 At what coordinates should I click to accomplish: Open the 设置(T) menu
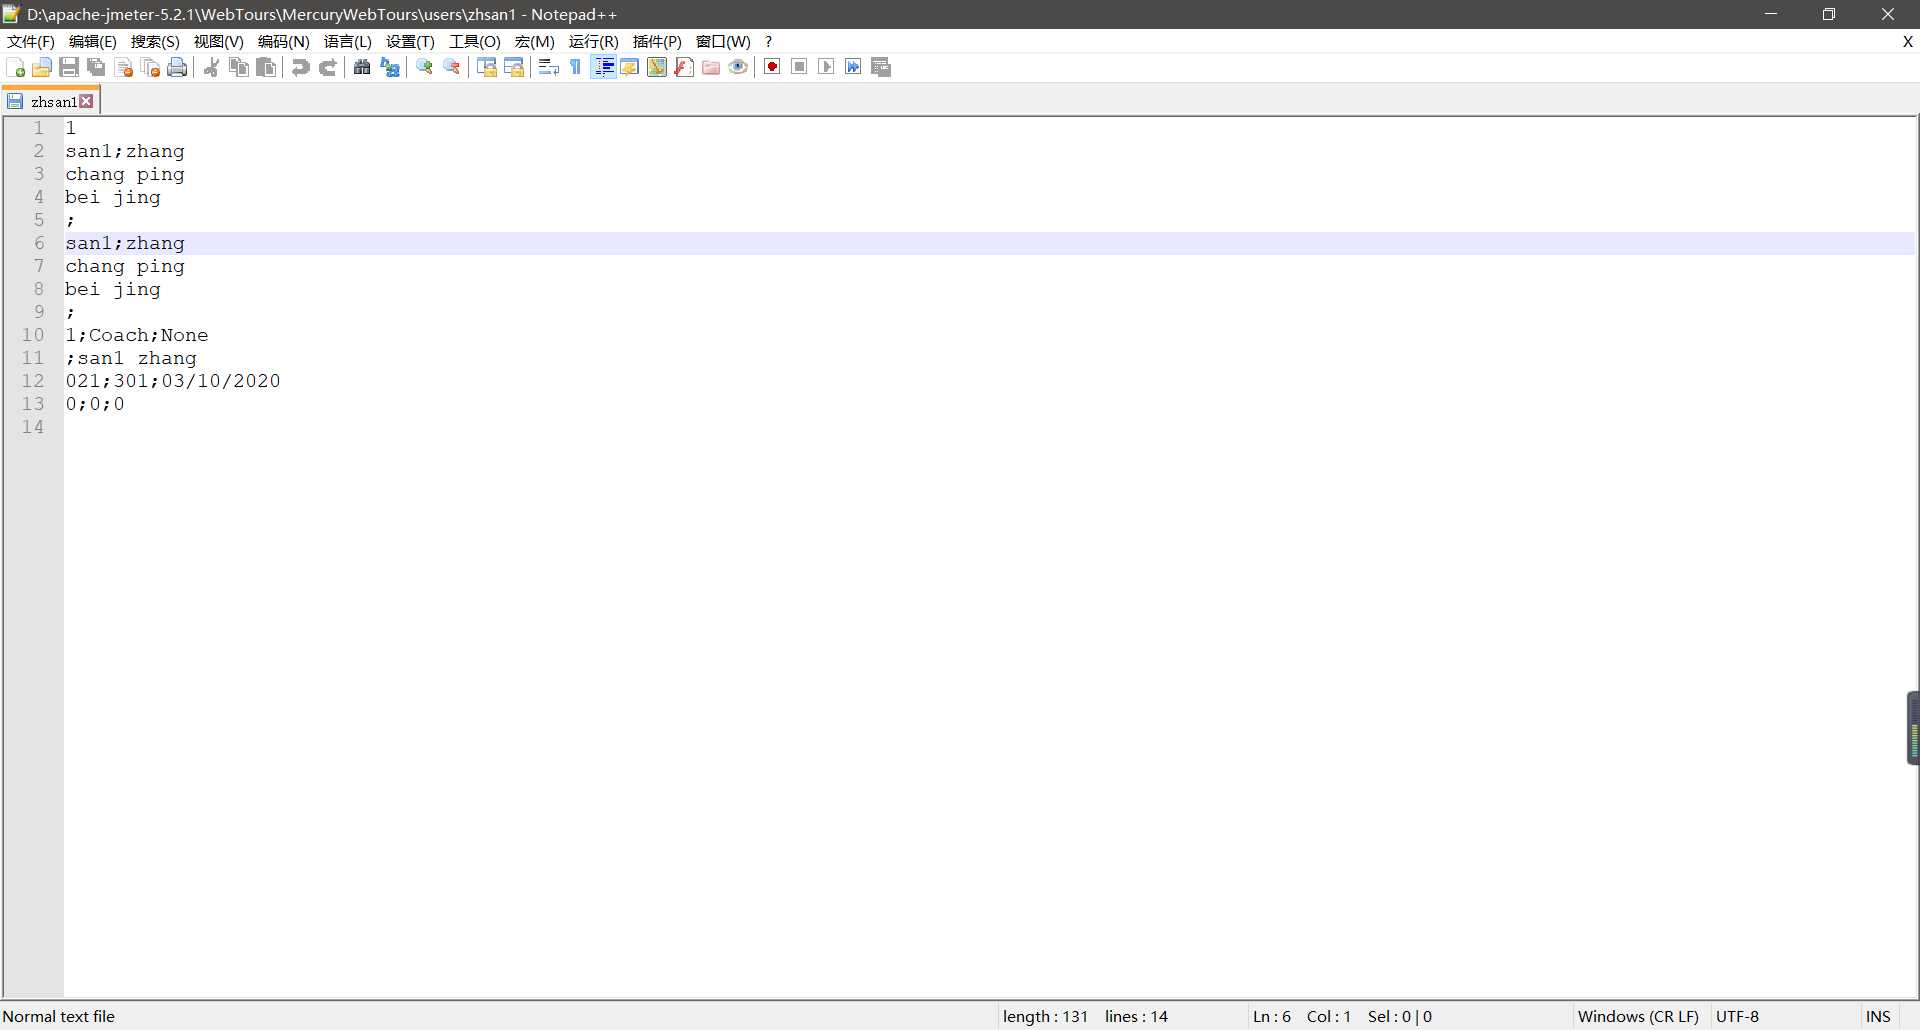click(410, 41)
